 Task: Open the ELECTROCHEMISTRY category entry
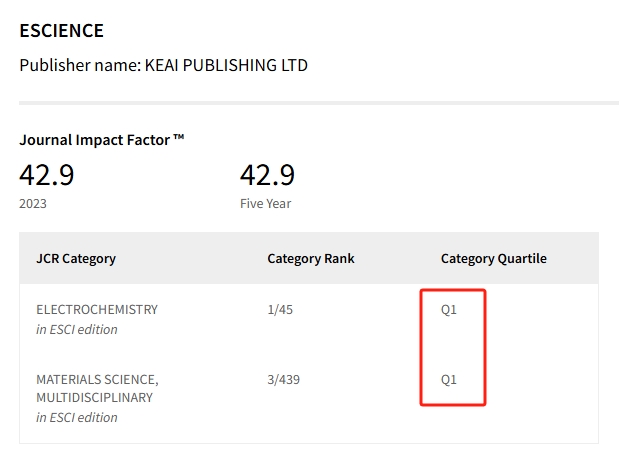tap(97, 310)
